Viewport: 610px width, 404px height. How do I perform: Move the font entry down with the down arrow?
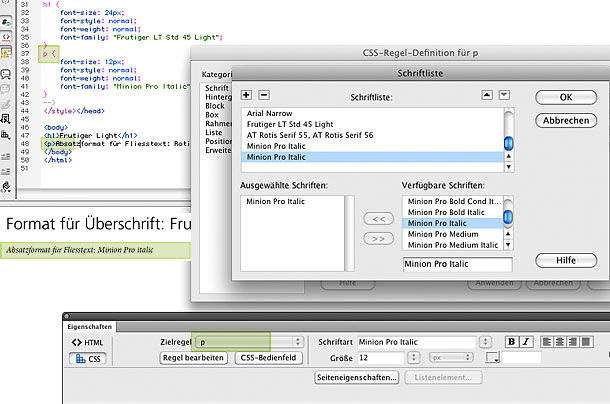(x=505, y=95)
